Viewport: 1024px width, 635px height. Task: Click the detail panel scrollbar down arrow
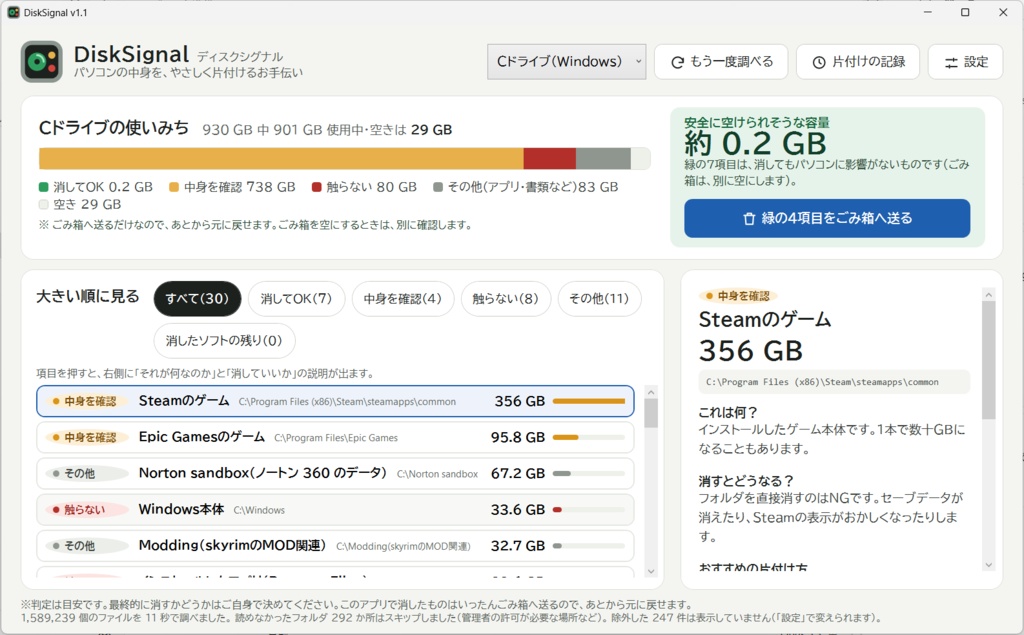coord(989,565)
